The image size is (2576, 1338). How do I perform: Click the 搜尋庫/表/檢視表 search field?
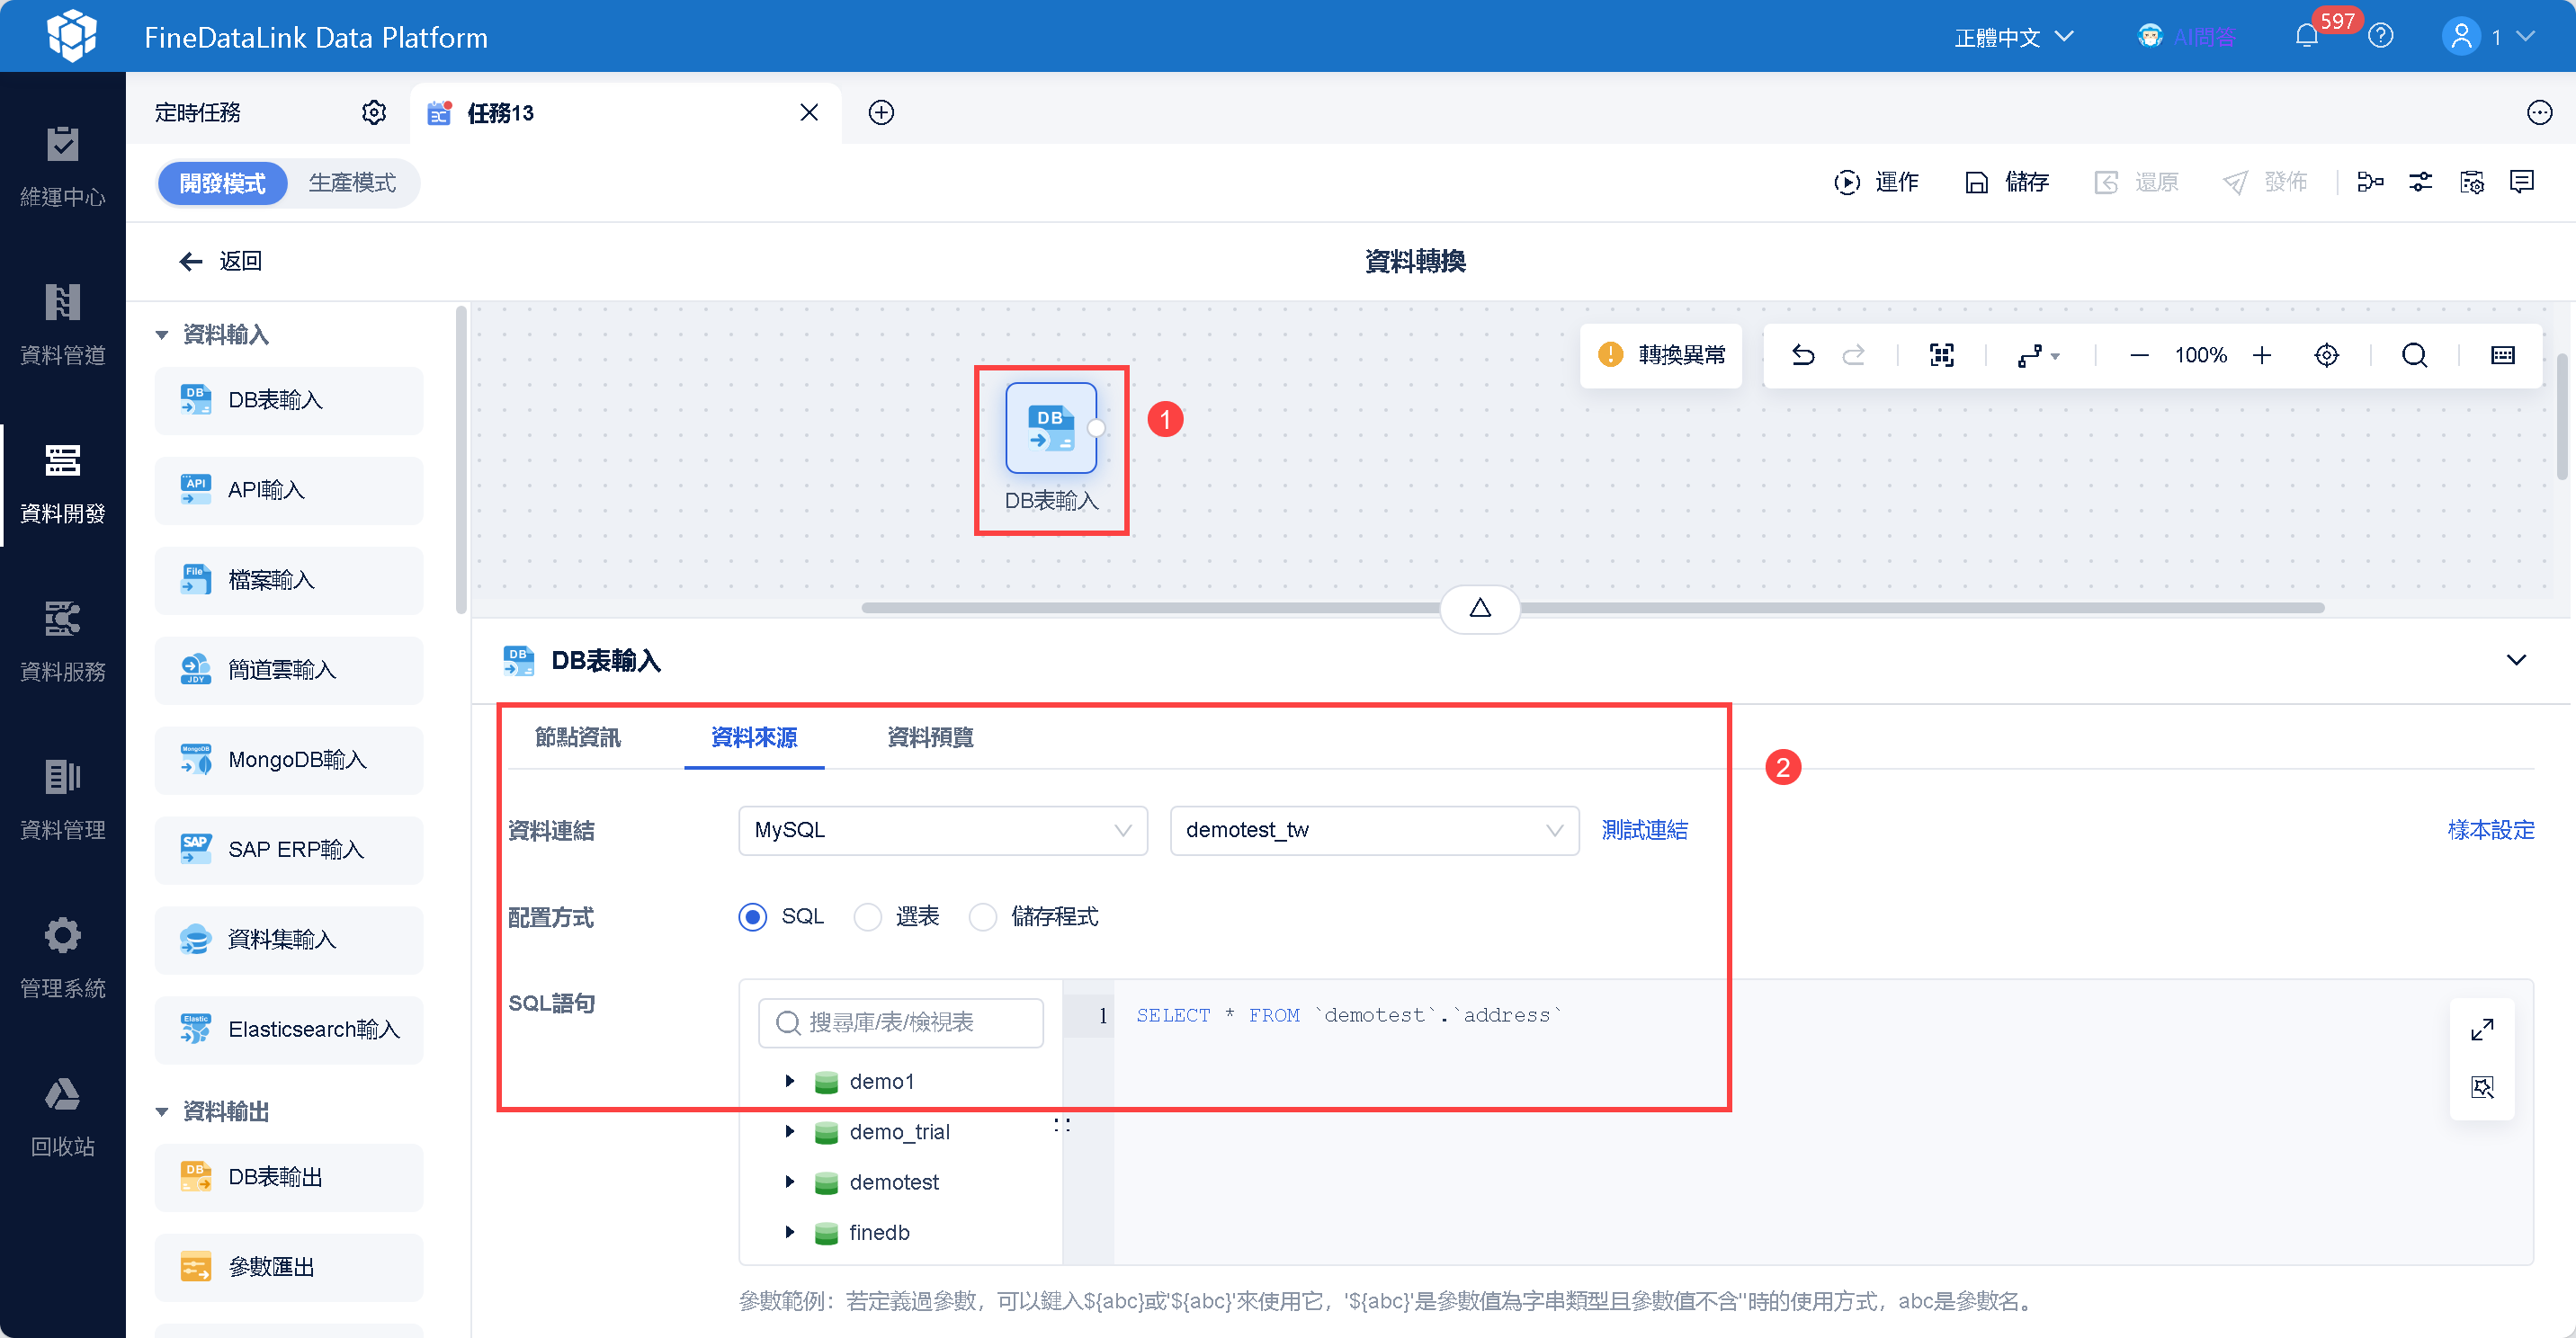pyautogui.click(x=900, y=1022)
